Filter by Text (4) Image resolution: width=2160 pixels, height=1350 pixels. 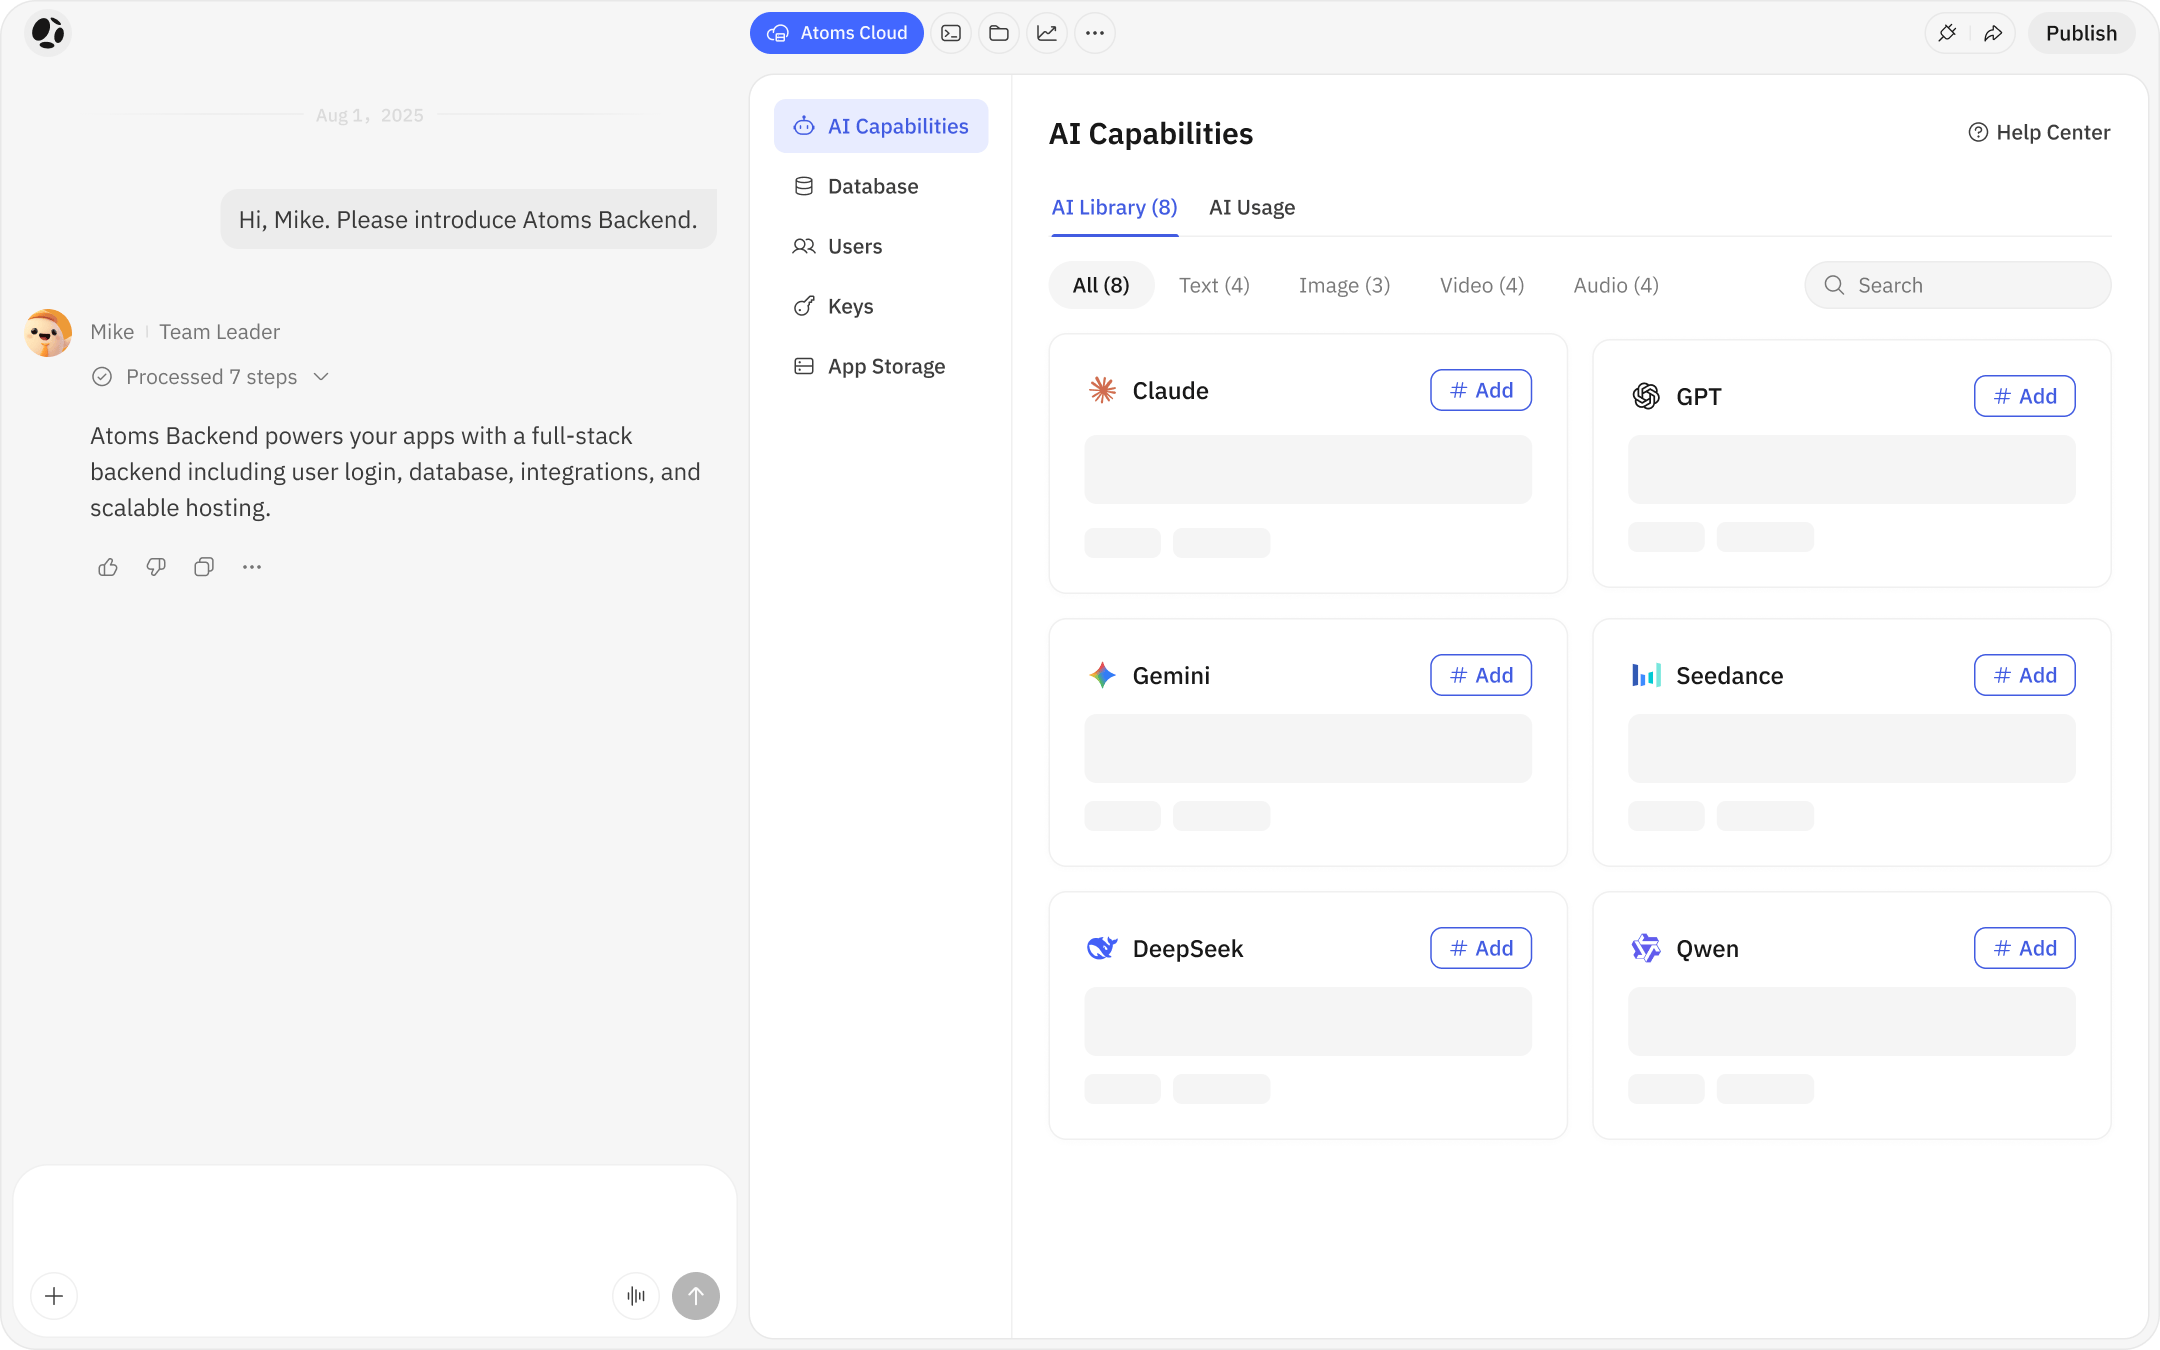(1214, 285)
